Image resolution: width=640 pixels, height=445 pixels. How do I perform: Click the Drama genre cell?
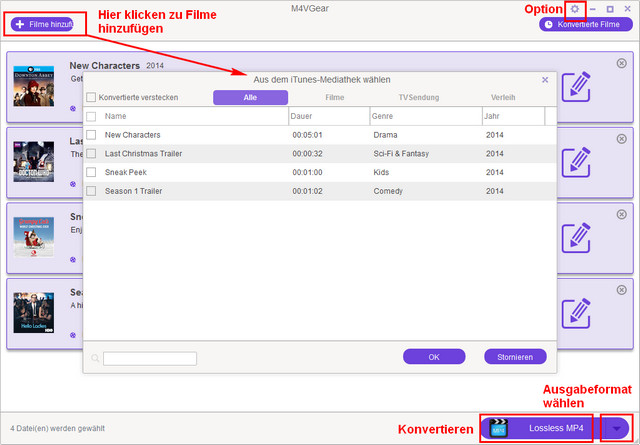click(385, 135)
